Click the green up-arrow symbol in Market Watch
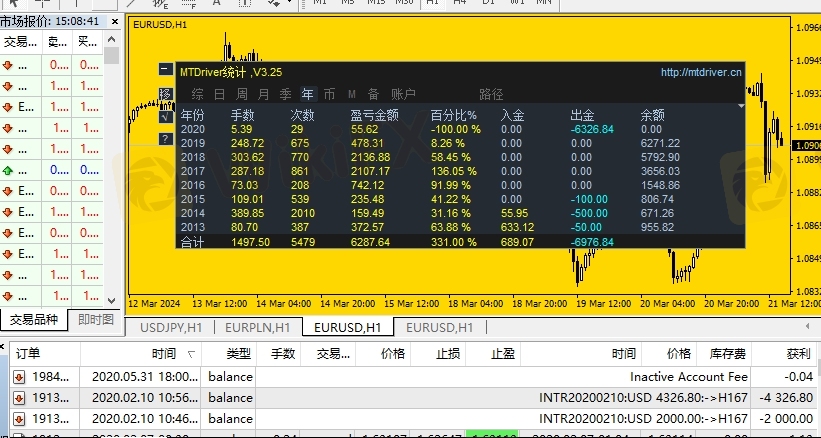 7,170
